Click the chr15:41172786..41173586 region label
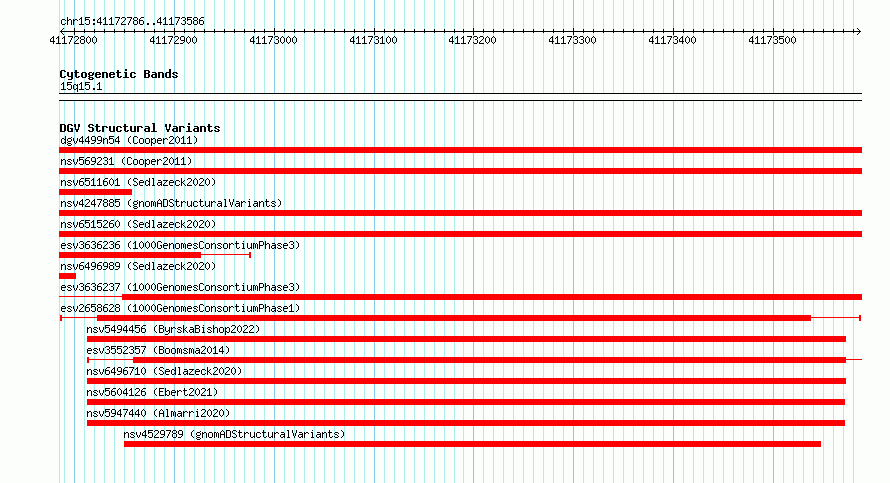Screen dimensions: 890x483 pos(132,22)
